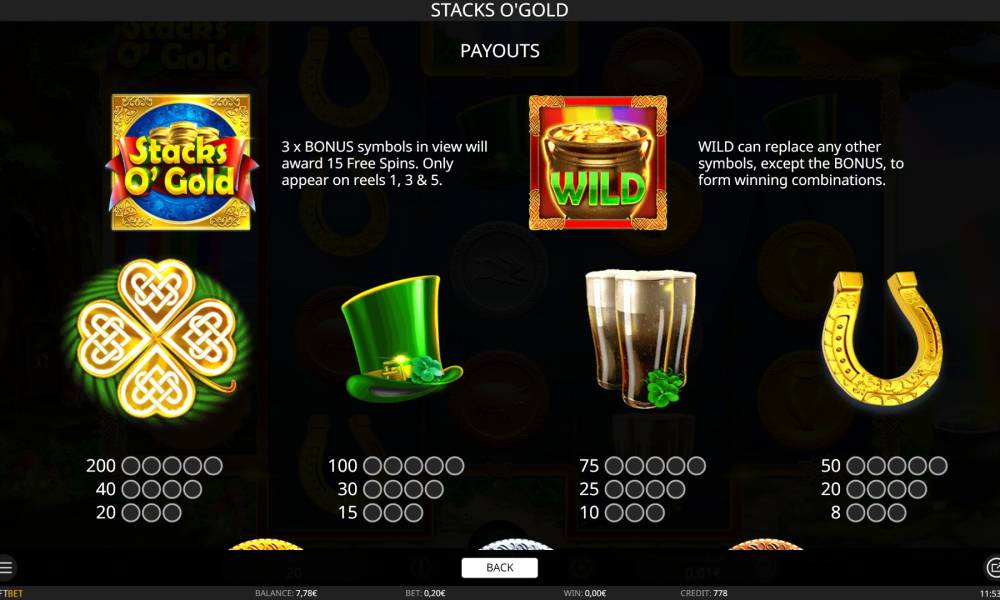Screen dimensions: 1000x600
Task: Click the 100 payout row for hat
Action: (395, 465)
